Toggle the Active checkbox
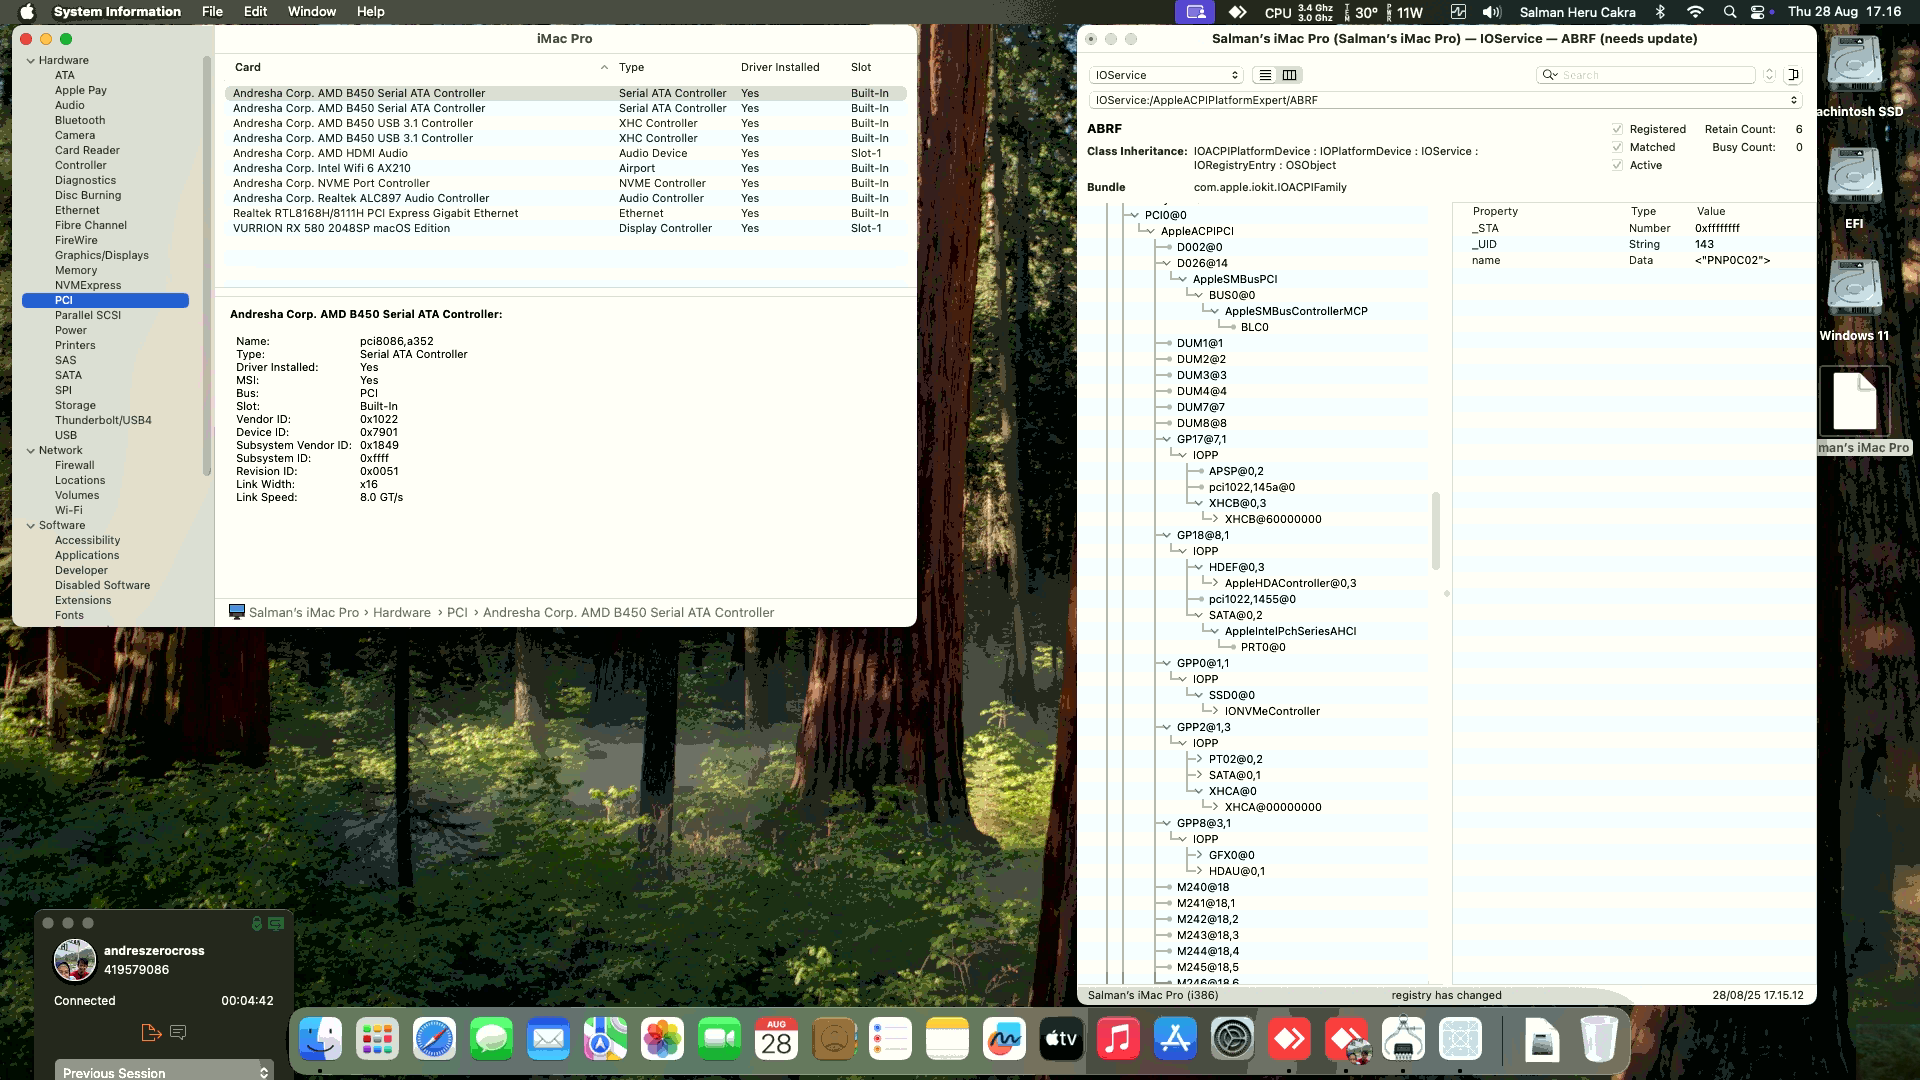The width and height of the screenshot is (1920, 1080). 1617,165
